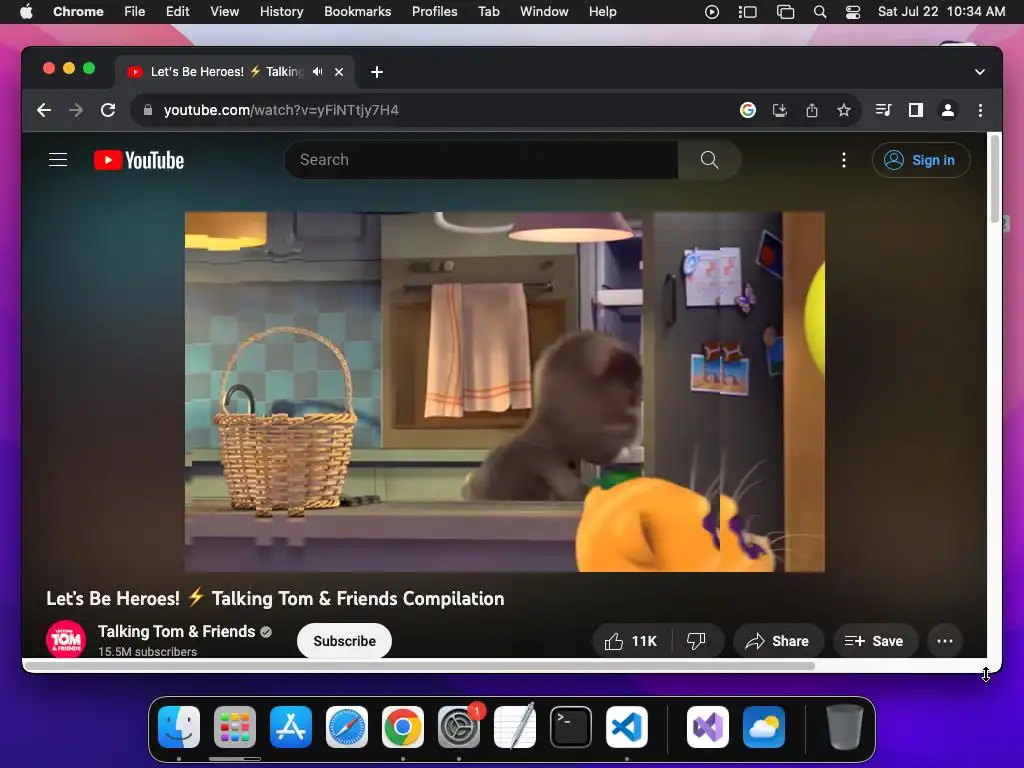
Task: Reload the YouTube page
Action: point(108,110)
